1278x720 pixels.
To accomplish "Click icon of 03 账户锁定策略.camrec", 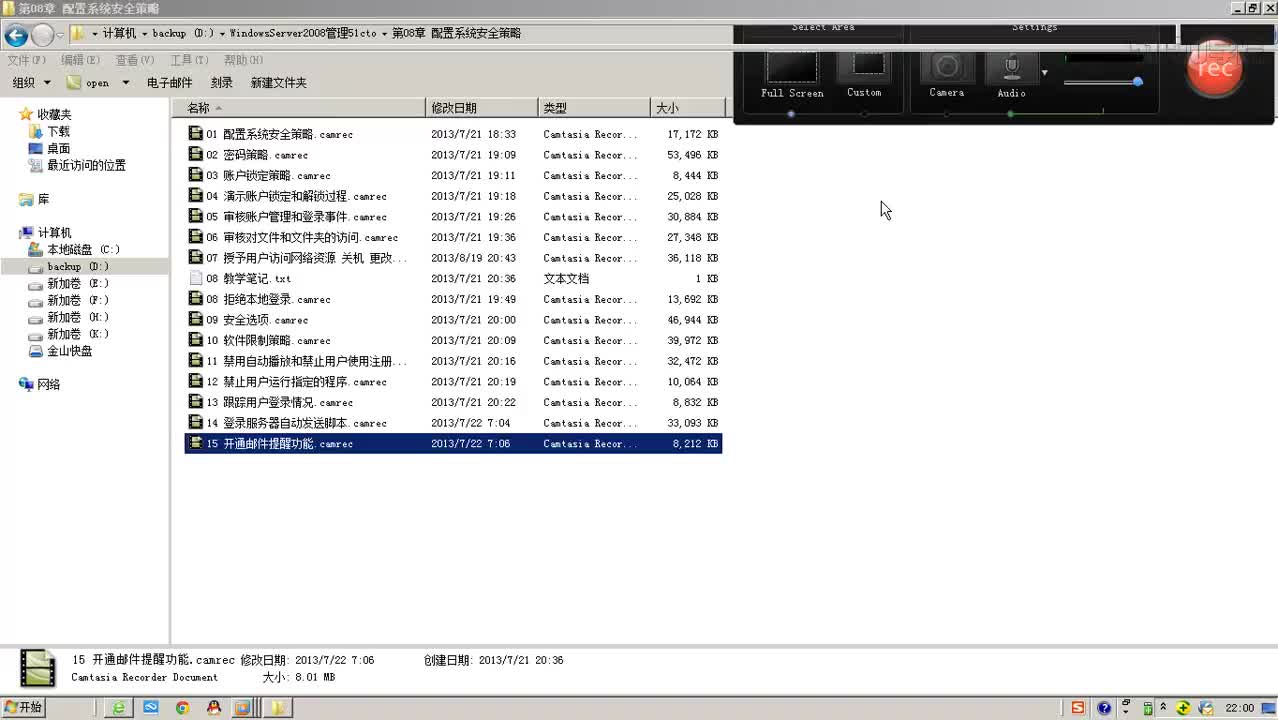I will pyautogui.click(x=196, y=175).
